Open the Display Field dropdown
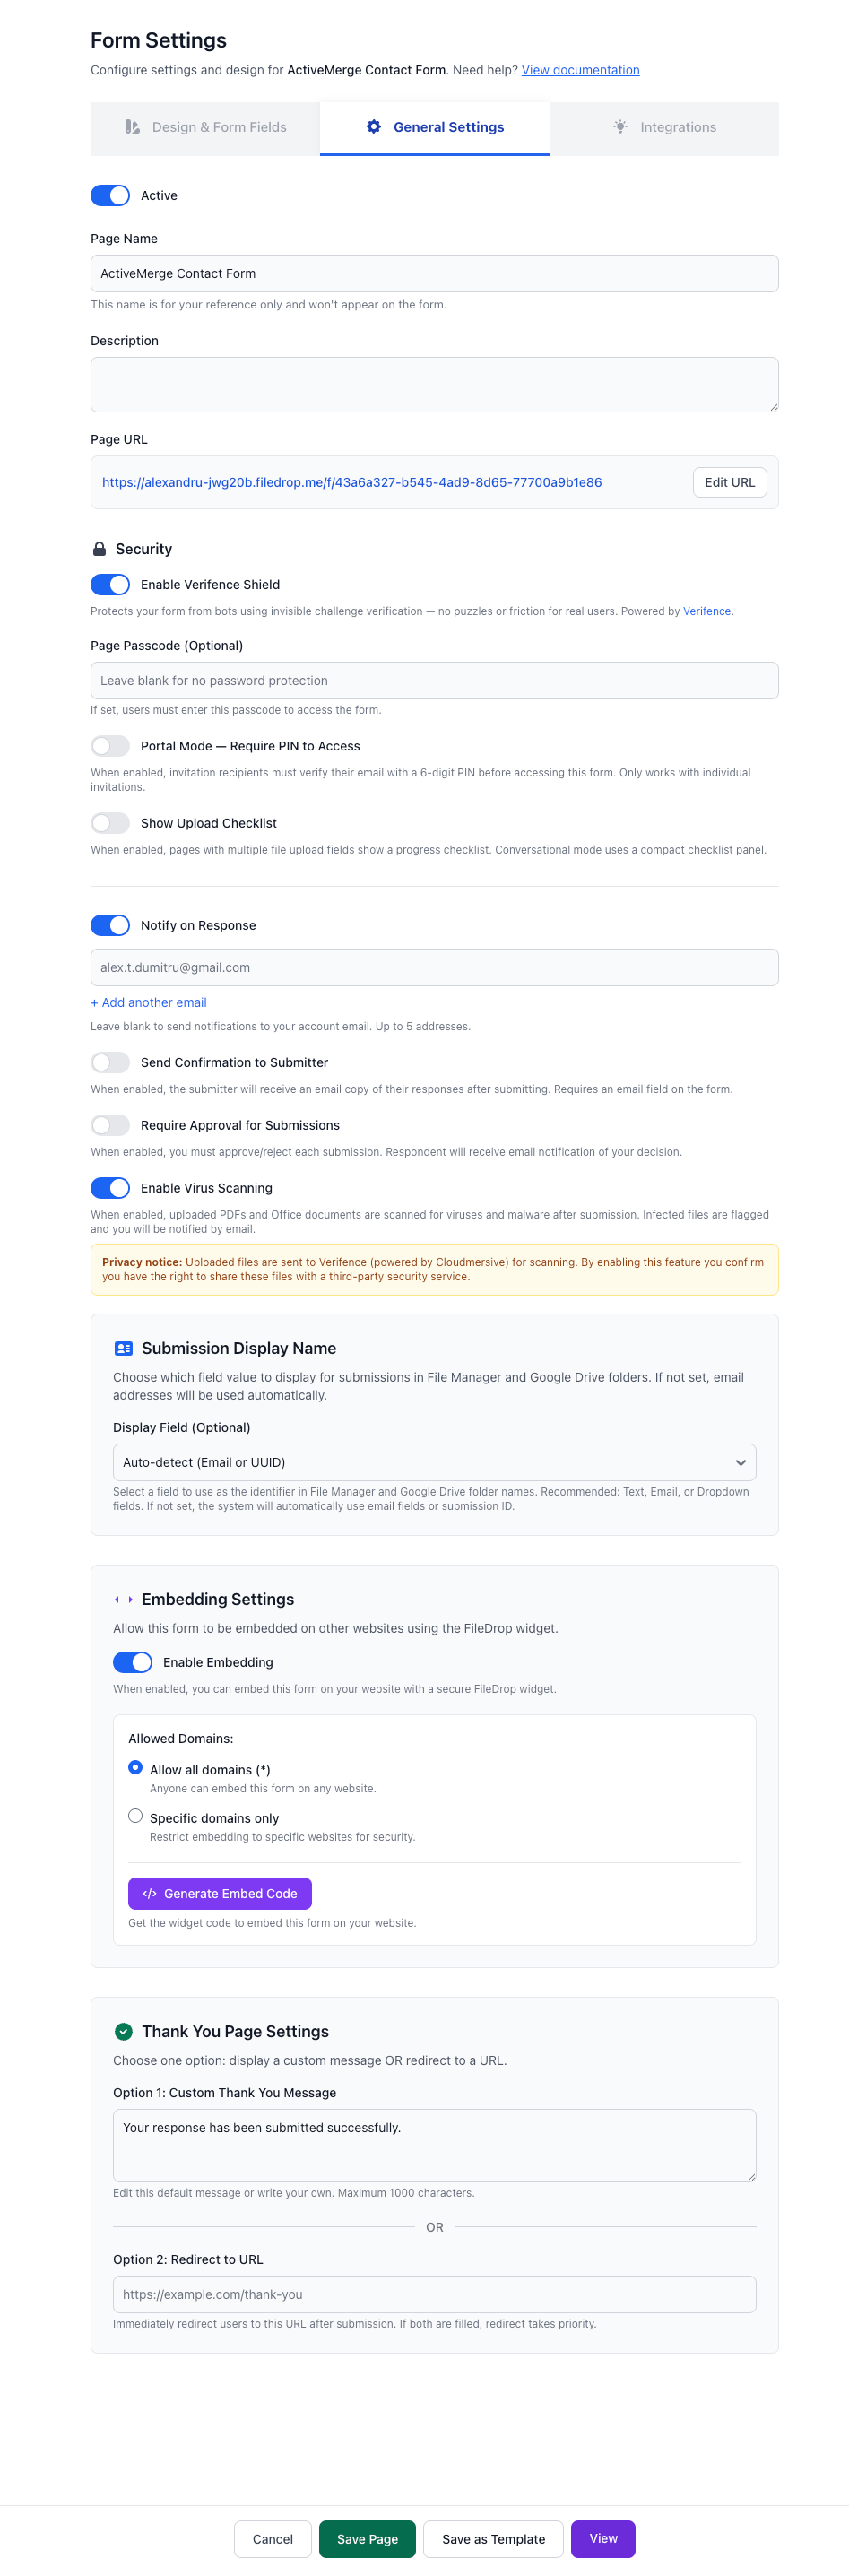The height and width of the screenshot is (2576, 849). (x=434, y=1462)
